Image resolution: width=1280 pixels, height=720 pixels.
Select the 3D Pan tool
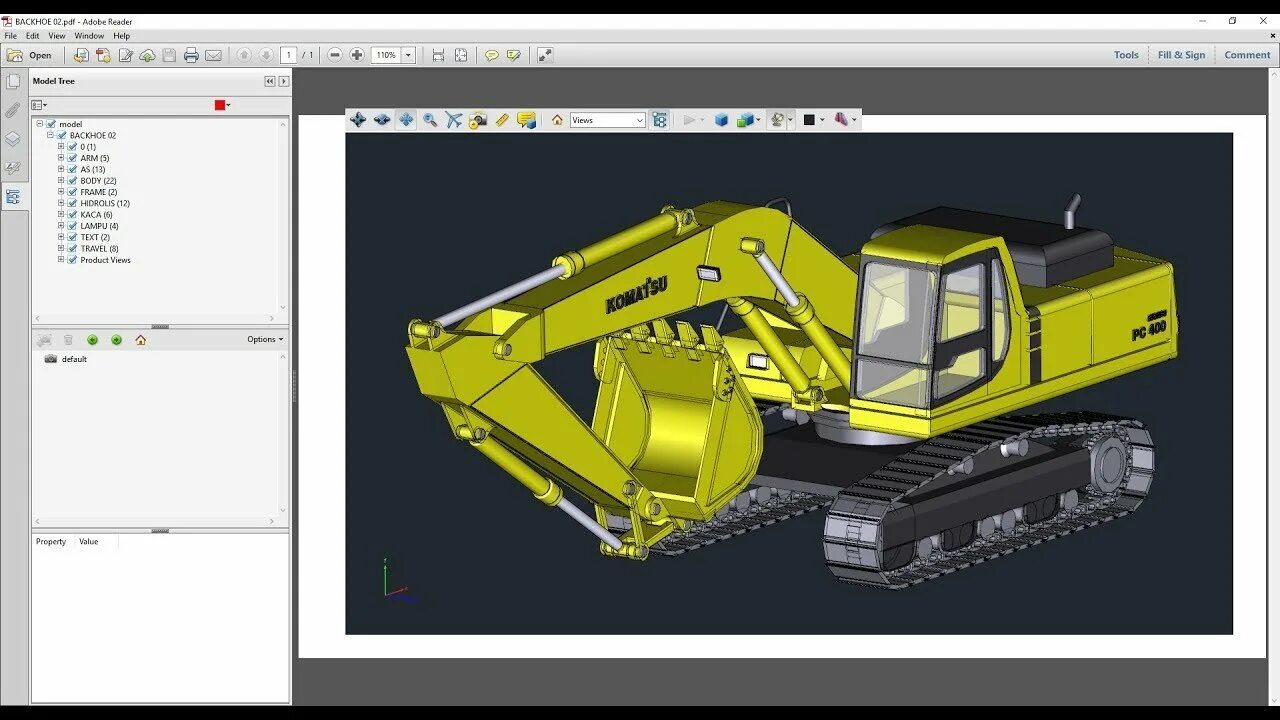coord(406,120)
